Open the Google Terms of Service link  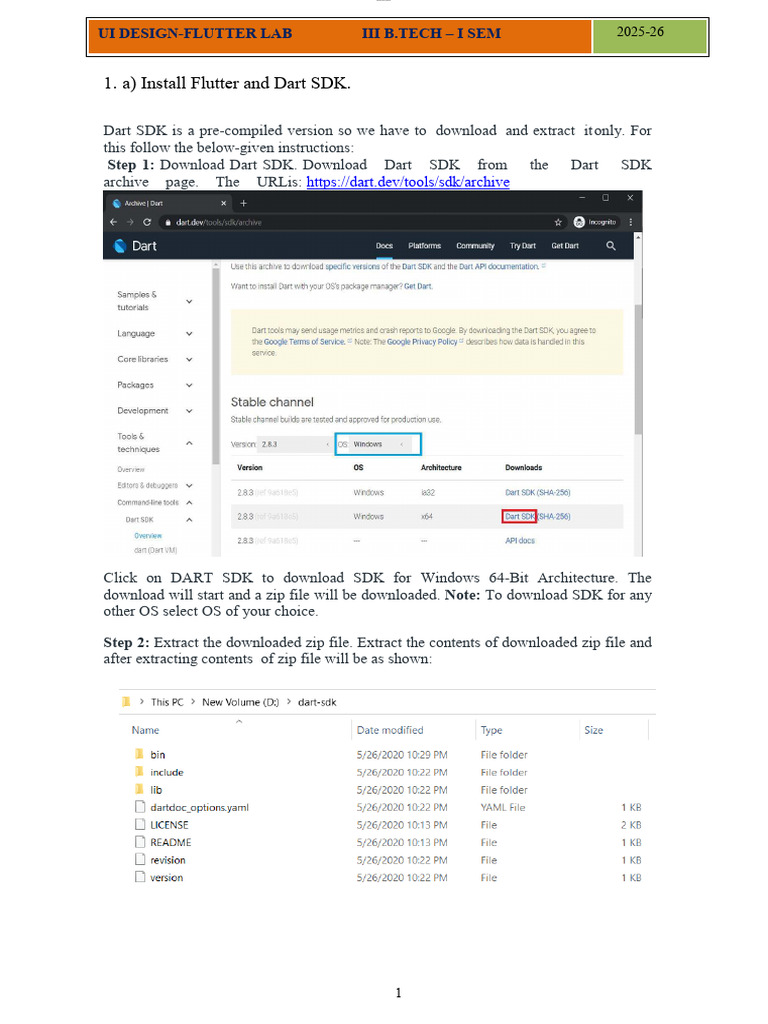pyautogui.click(x=304, y=342)
